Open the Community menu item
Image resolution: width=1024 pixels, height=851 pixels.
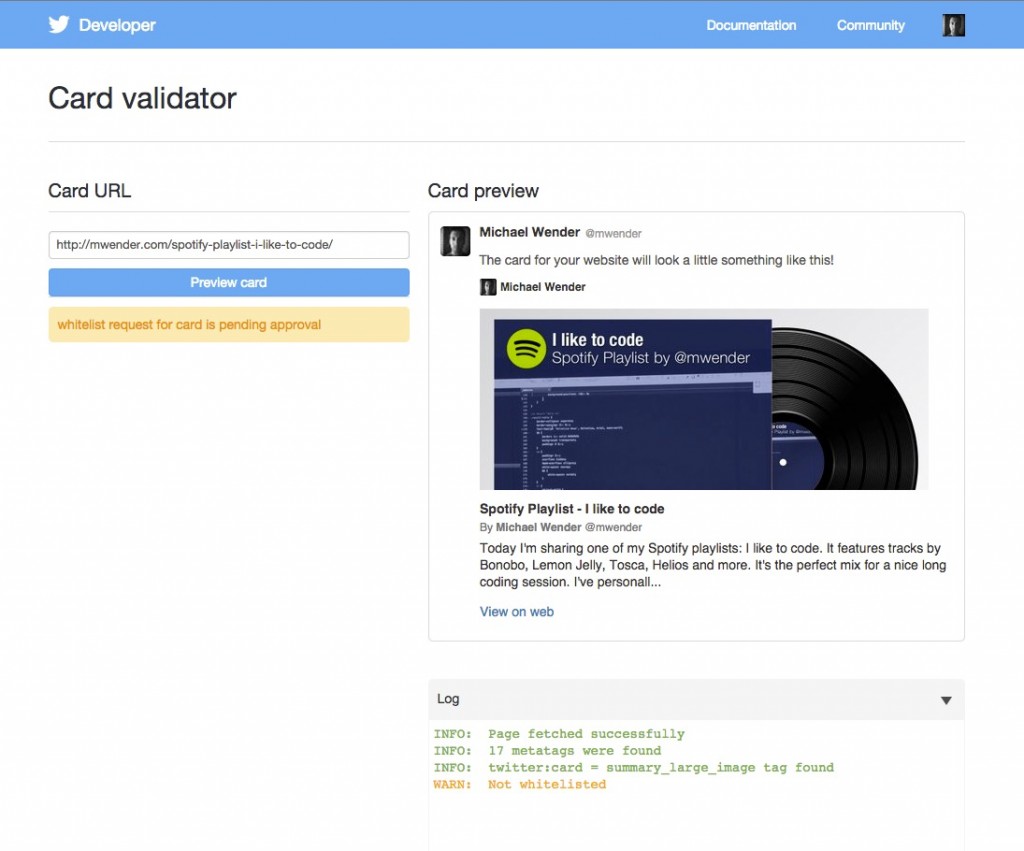coord(871,25)
